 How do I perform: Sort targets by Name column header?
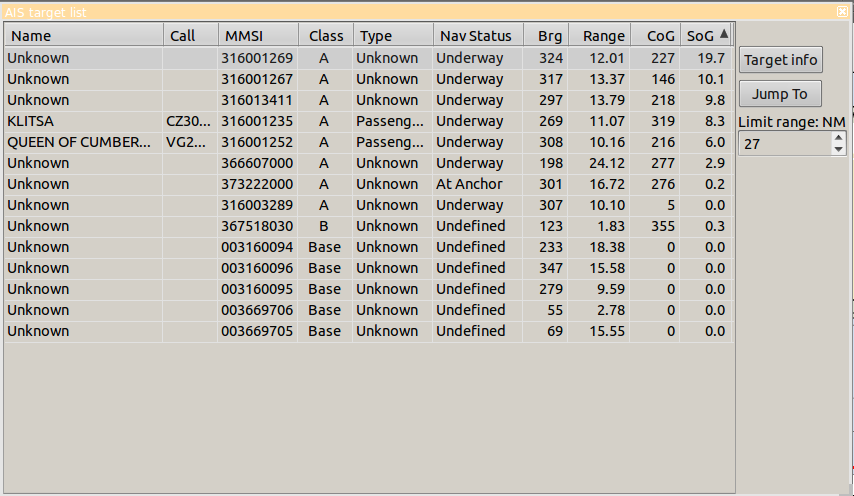point(83,36)
